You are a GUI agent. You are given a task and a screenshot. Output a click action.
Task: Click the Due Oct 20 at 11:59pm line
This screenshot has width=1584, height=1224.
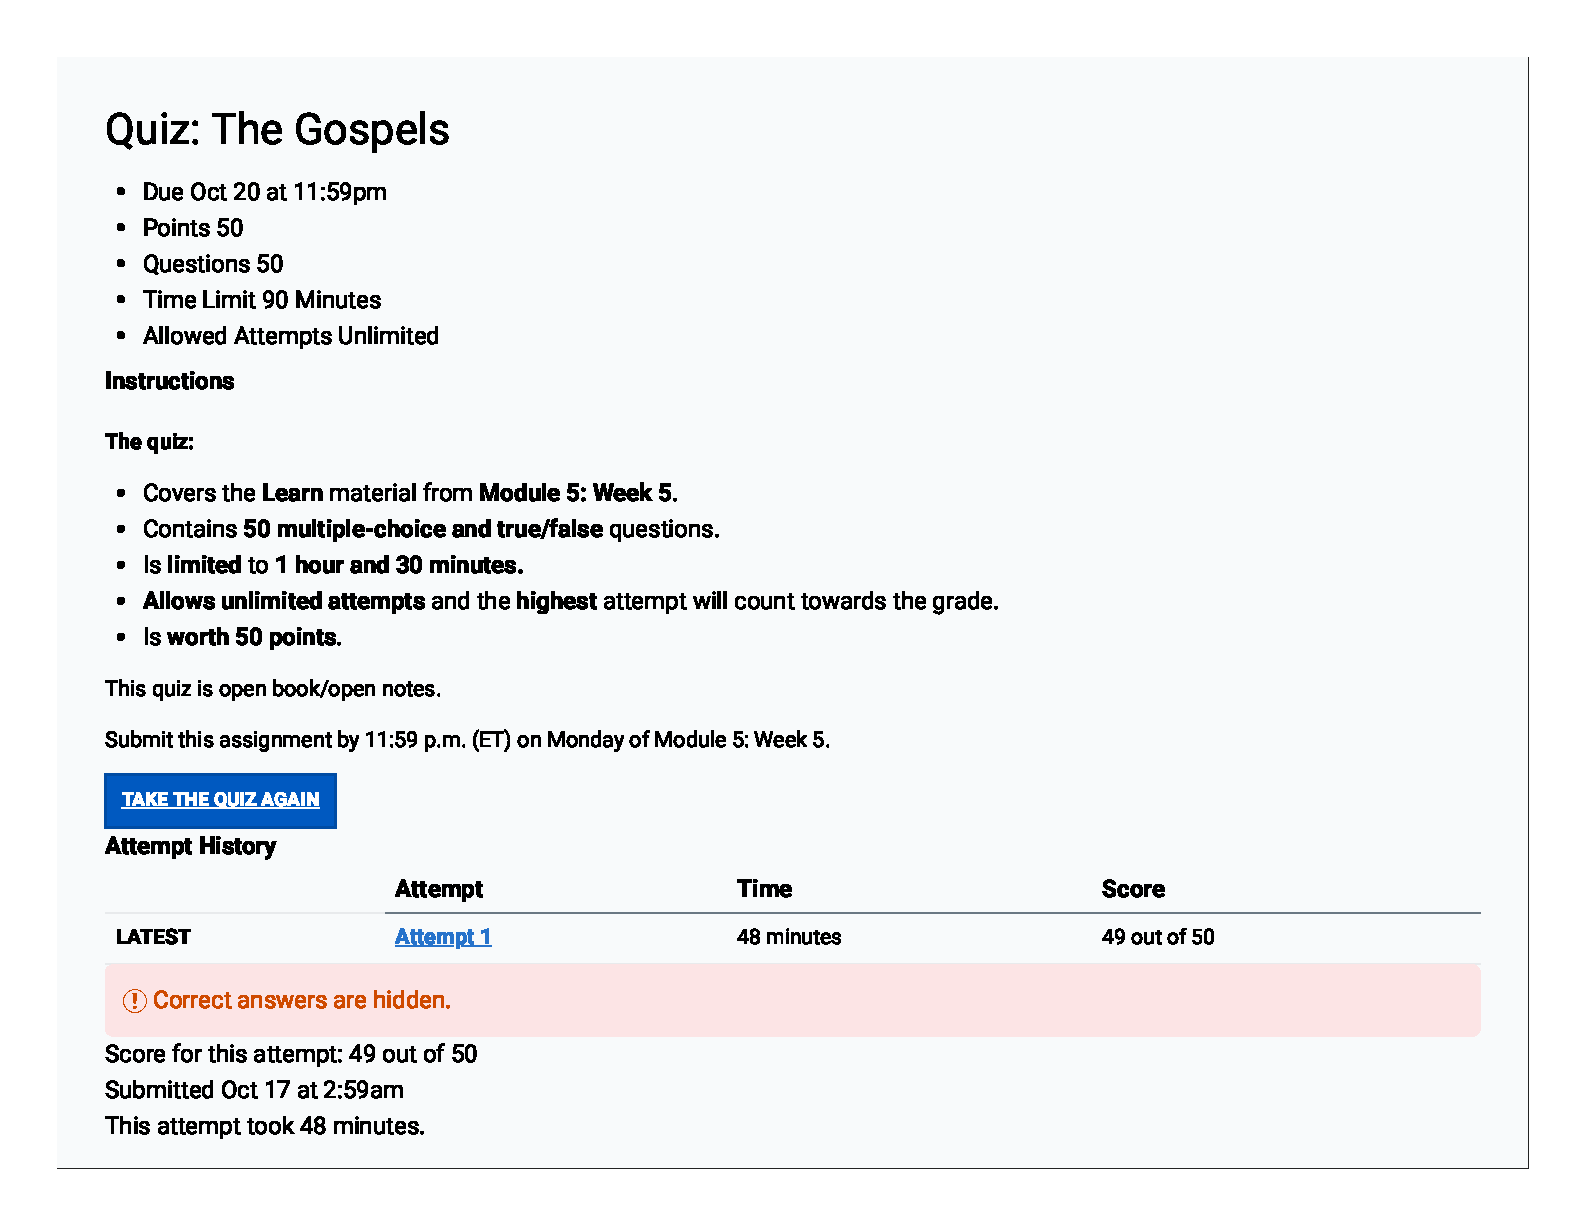pos(264,192)
